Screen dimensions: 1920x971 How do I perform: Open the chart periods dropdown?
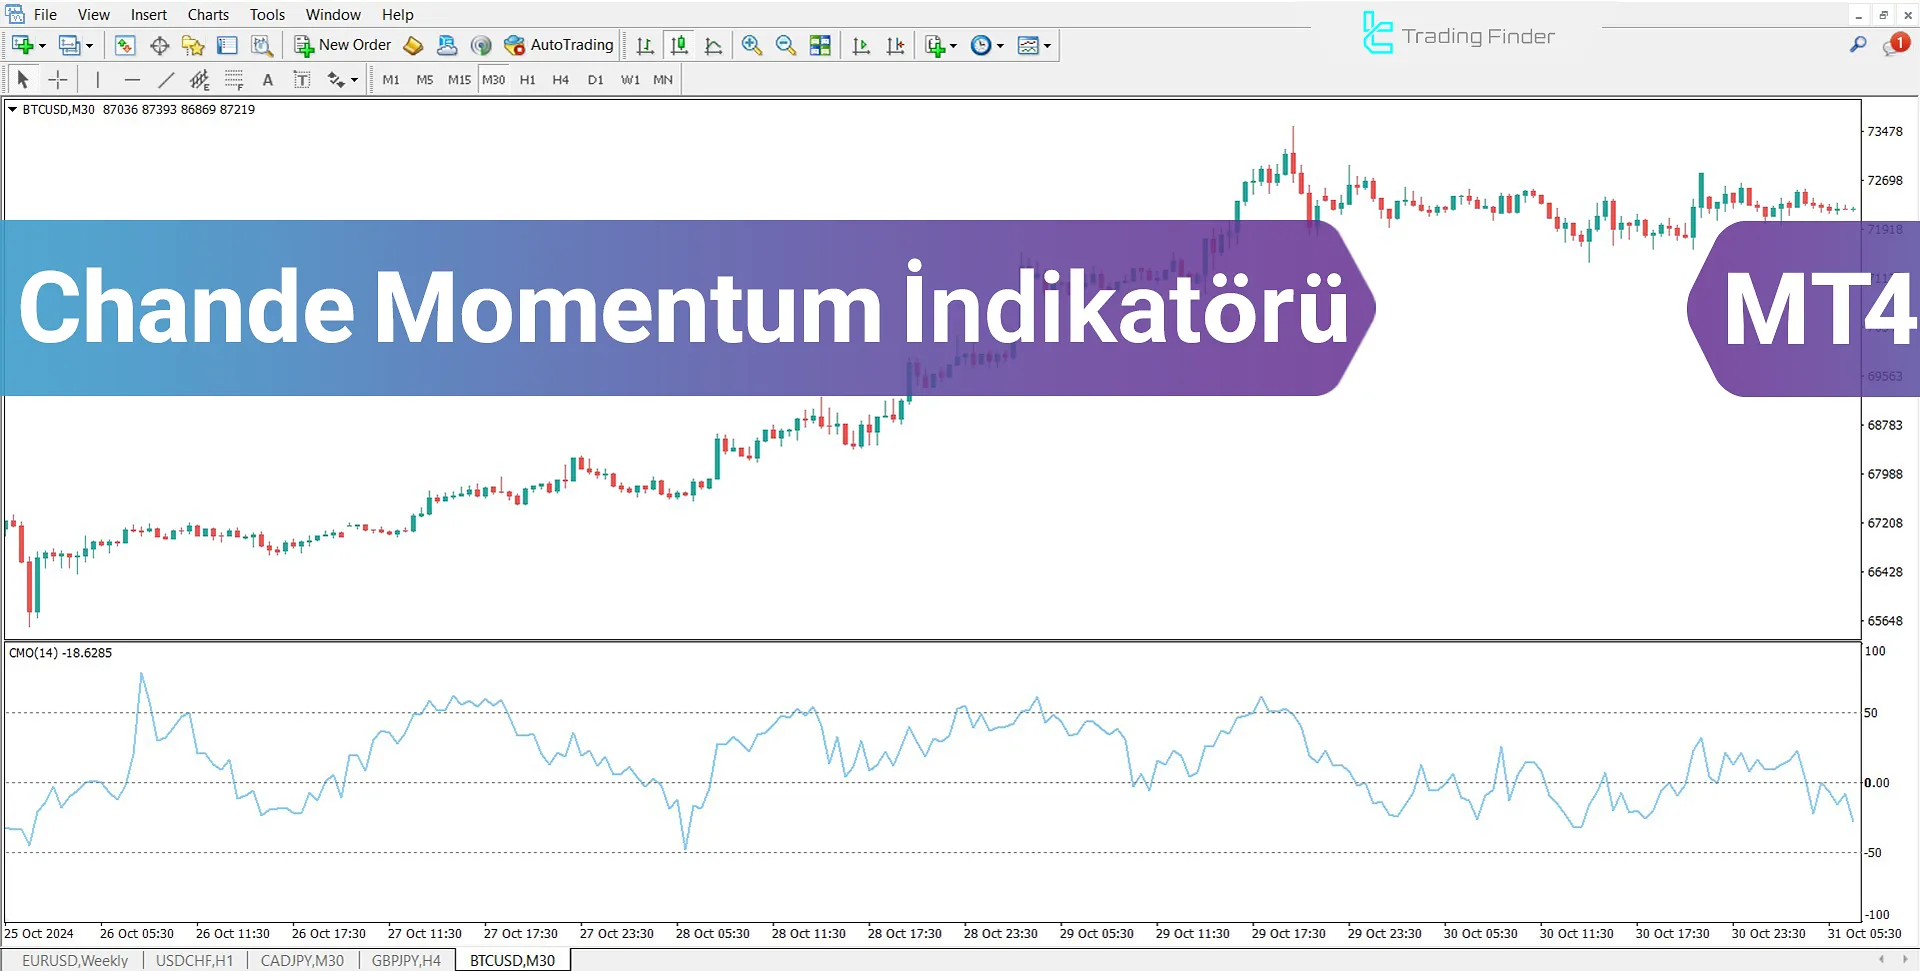985,45
